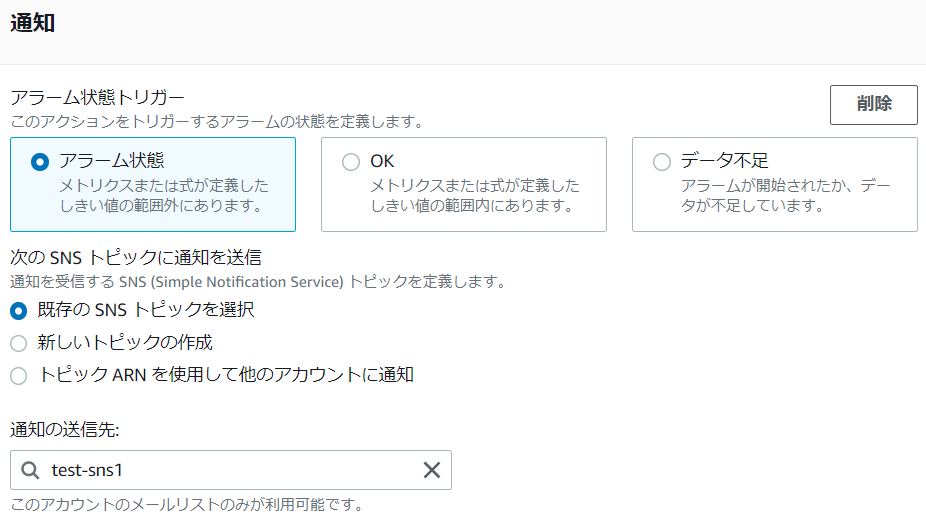Choose 新しいトピックの作成 radio button

tap(18, 343)
